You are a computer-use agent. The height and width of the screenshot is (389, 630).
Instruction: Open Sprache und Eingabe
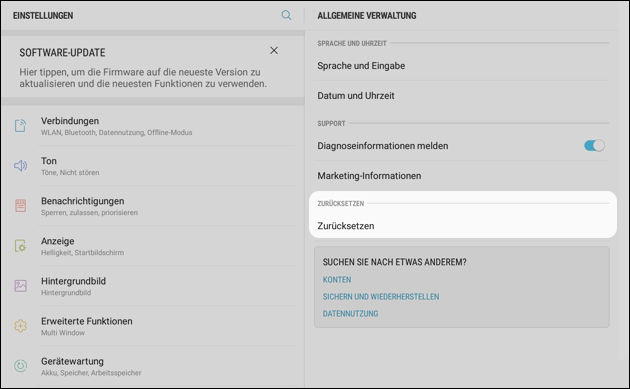(x=462, y=66)
